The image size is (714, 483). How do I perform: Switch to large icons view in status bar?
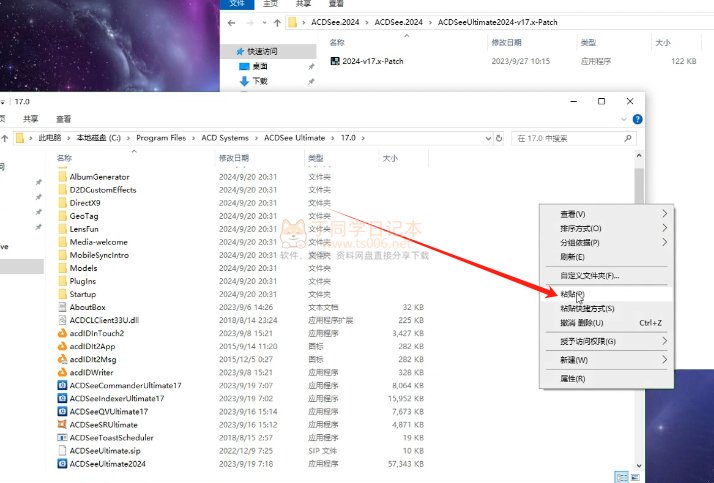pyautogui.click(x=634, y=476)
